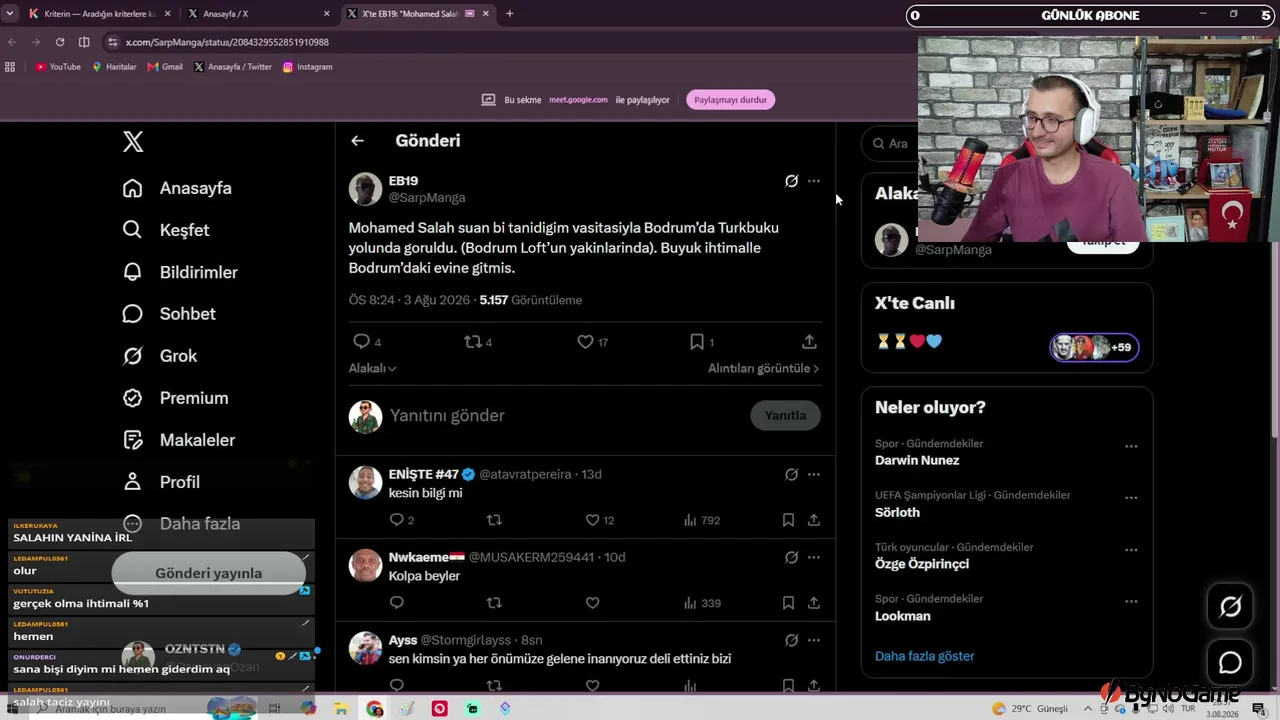Viewport: 1280px width, 720px height.
Task: Open options for the Özge Özpirinçci trend
Action: coord(1131,550)
